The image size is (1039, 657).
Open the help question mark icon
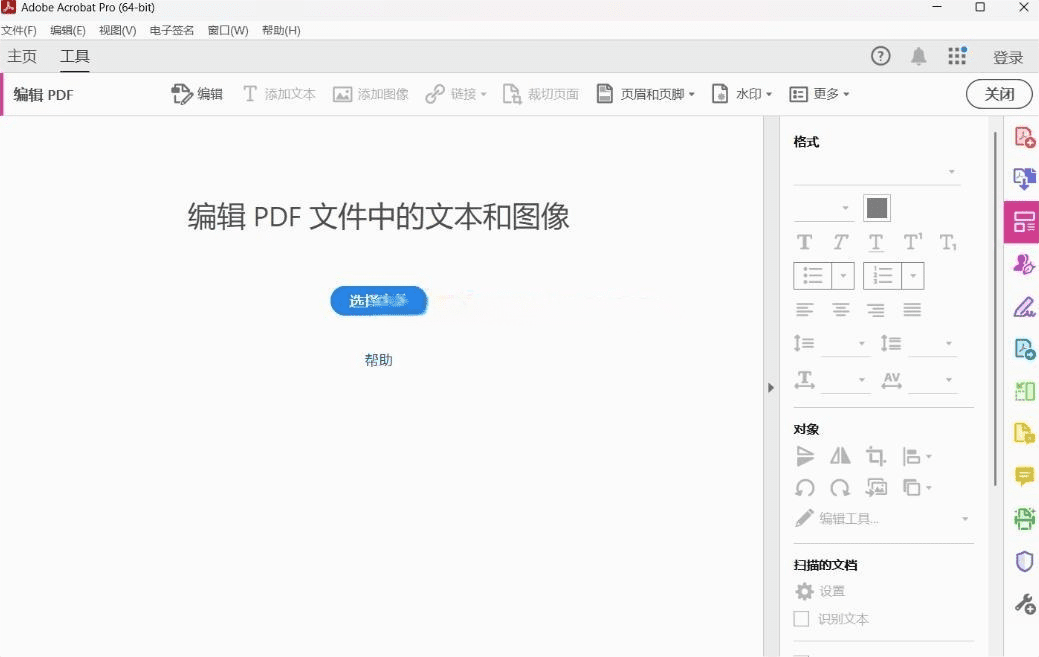[x=880, y=56]
